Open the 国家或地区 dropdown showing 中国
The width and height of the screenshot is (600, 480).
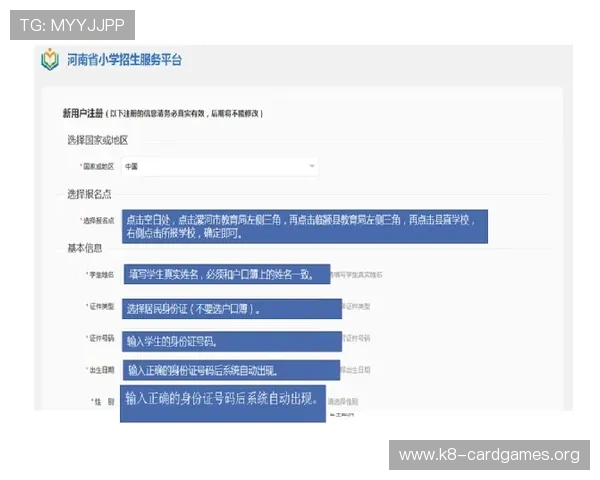(220, 167)
